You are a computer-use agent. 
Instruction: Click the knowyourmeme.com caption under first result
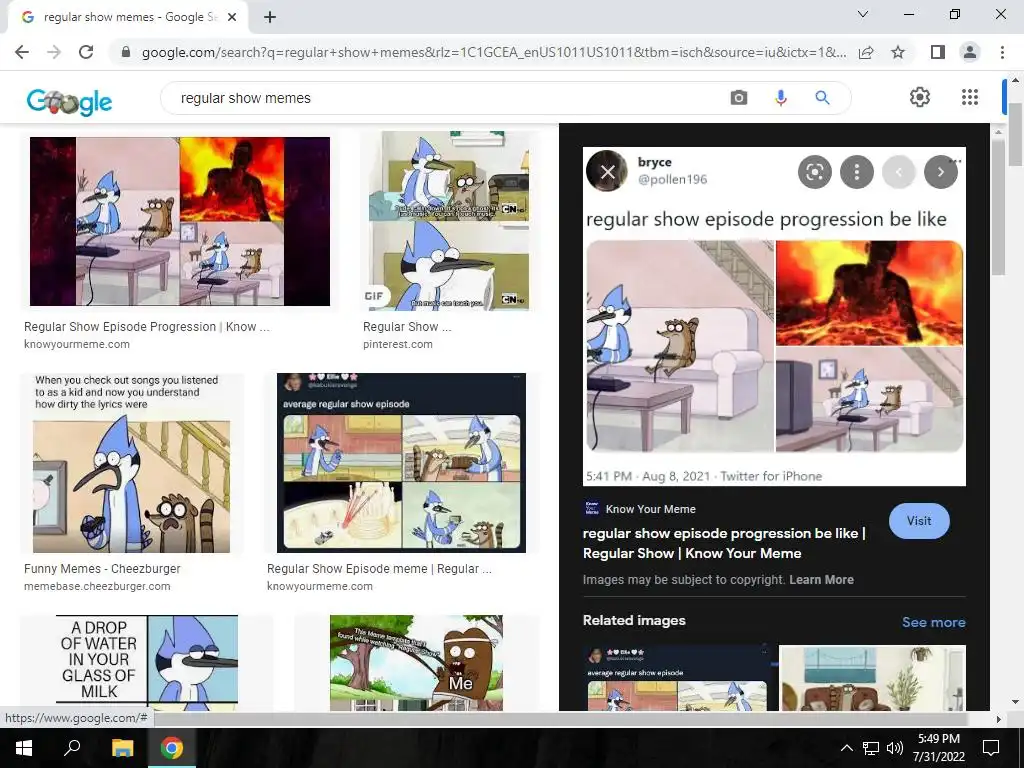[76, 344]
